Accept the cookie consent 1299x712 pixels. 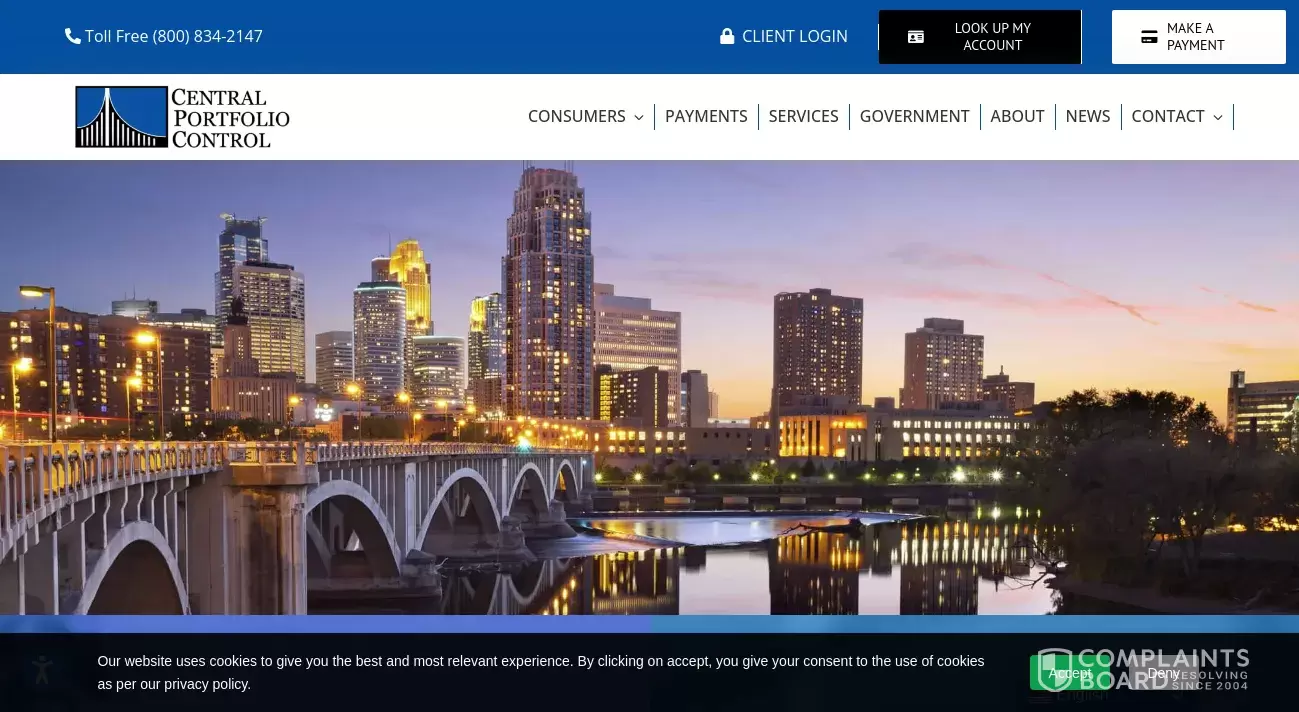click(1070, 673)
